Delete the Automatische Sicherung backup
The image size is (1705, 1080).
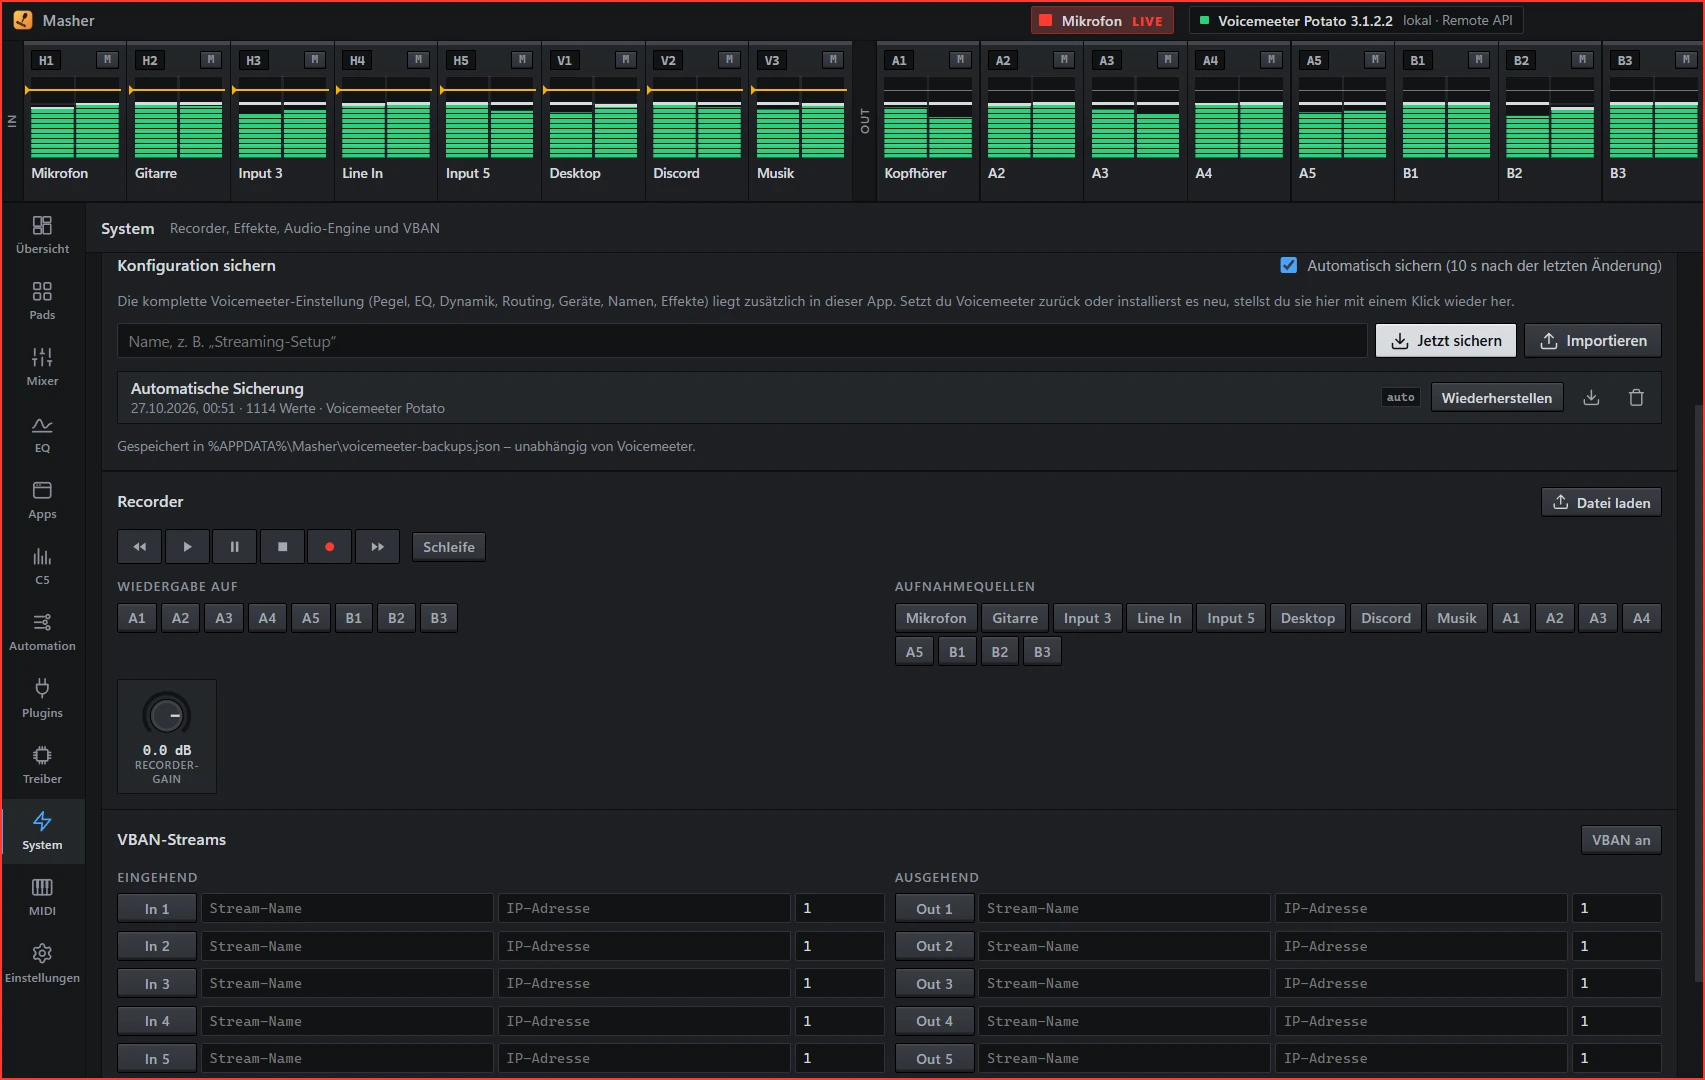[x=1636, y=398]
